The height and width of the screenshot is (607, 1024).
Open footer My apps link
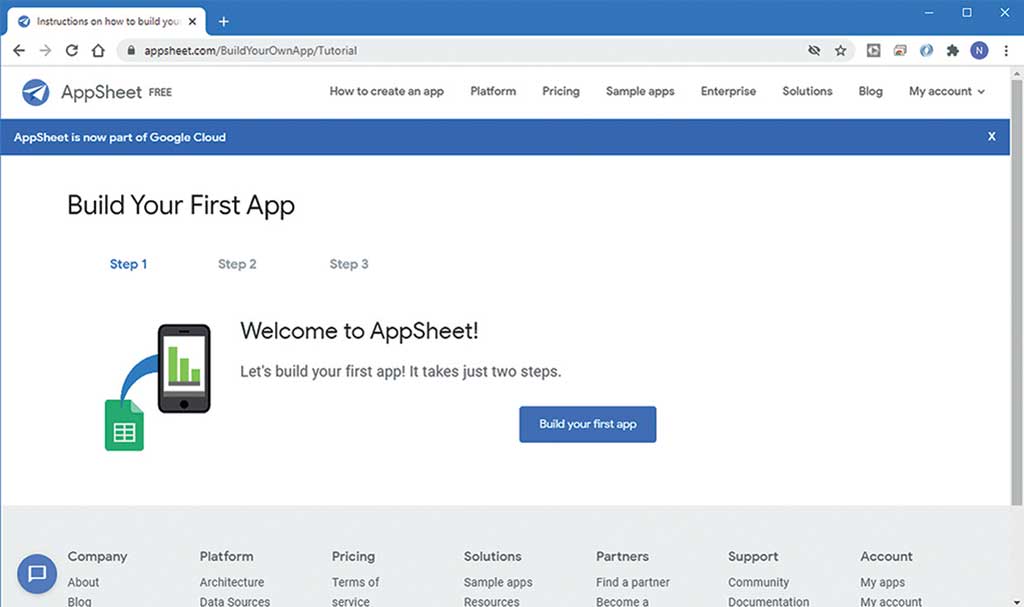pos(882,582)
